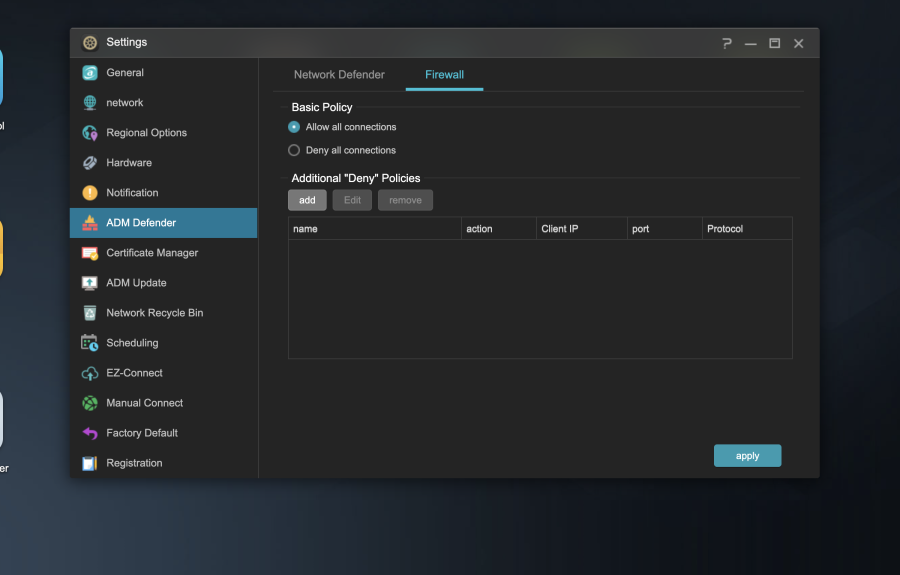
Task: Click the General settings icon in sidebar
Action: pyautogui.click(x=90, y=73)
